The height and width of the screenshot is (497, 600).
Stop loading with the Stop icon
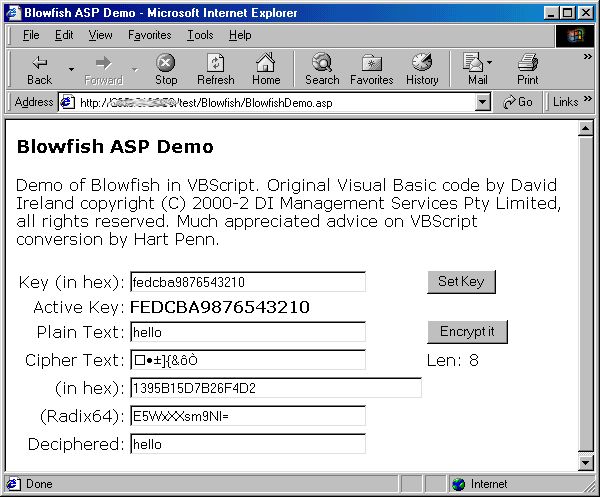point(166,62)
